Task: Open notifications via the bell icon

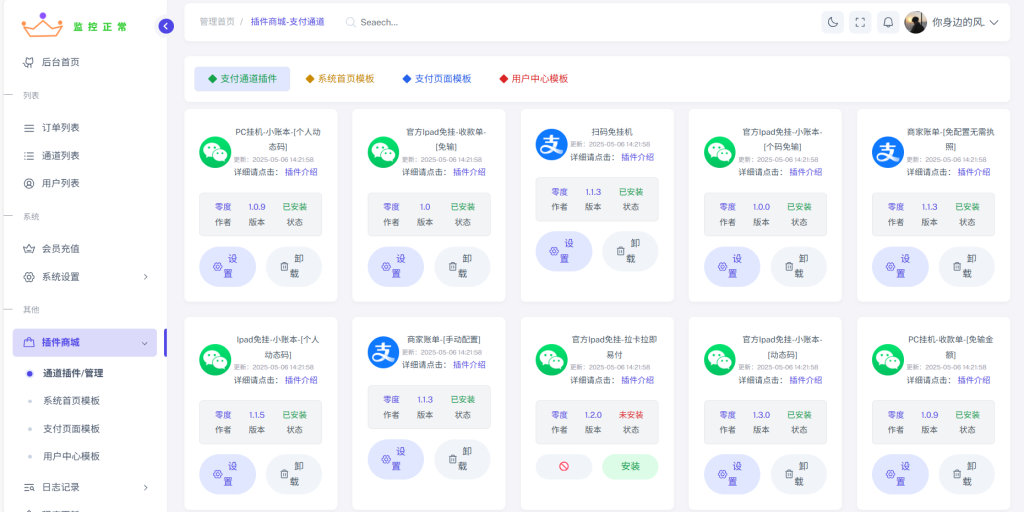Action: pos(888,22)
